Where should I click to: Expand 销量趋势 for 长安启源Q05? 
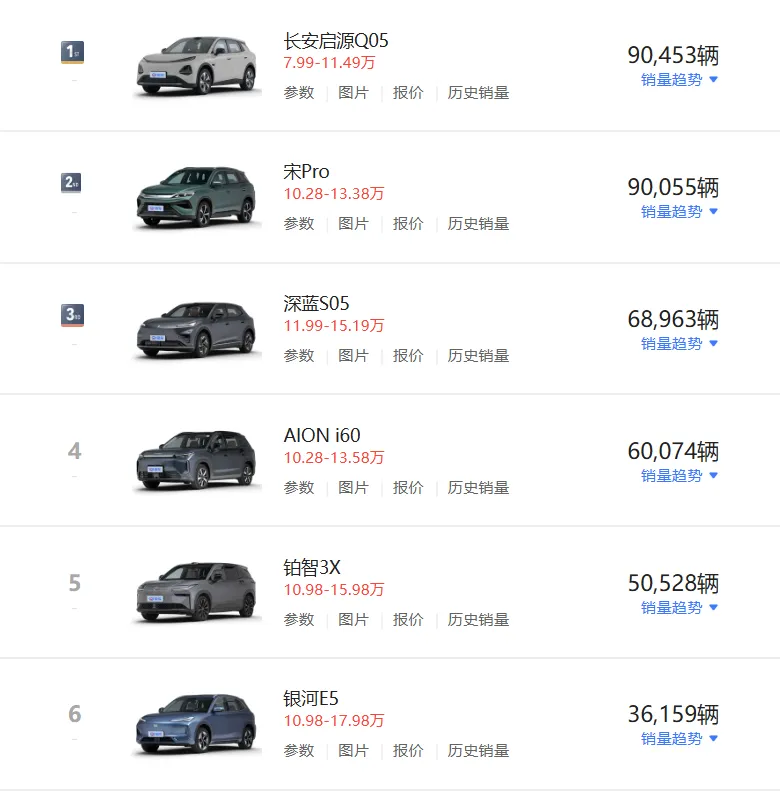click(x=679, y=80)
